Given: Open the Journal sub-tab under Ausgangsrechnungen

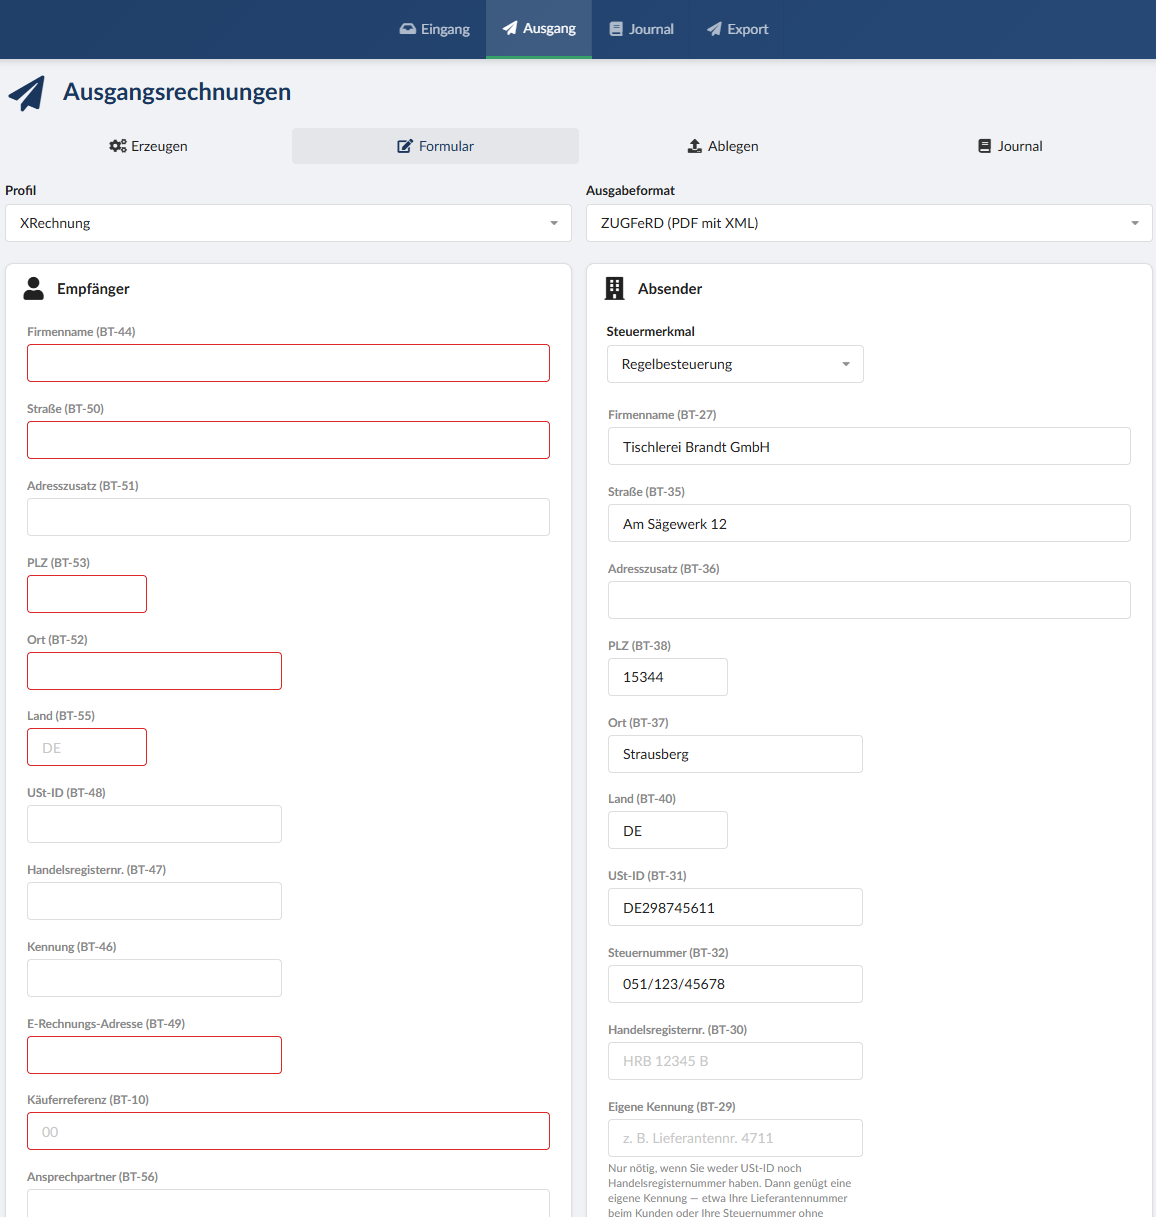Looking at the screenshot, I should [1010, 146].
